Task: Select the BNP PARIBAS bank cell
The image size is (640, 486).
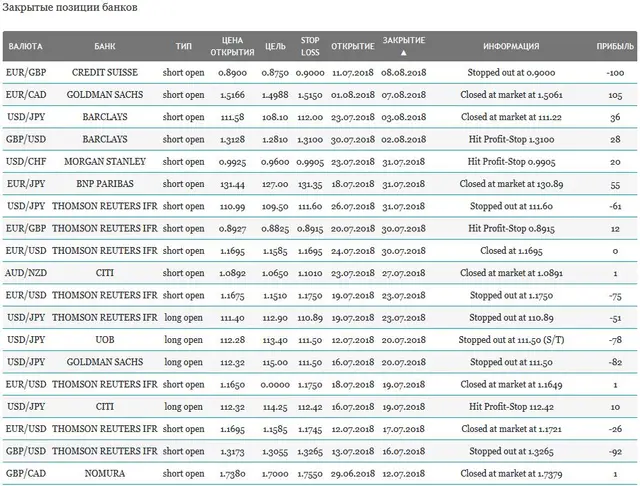Action: coord(105,184)
